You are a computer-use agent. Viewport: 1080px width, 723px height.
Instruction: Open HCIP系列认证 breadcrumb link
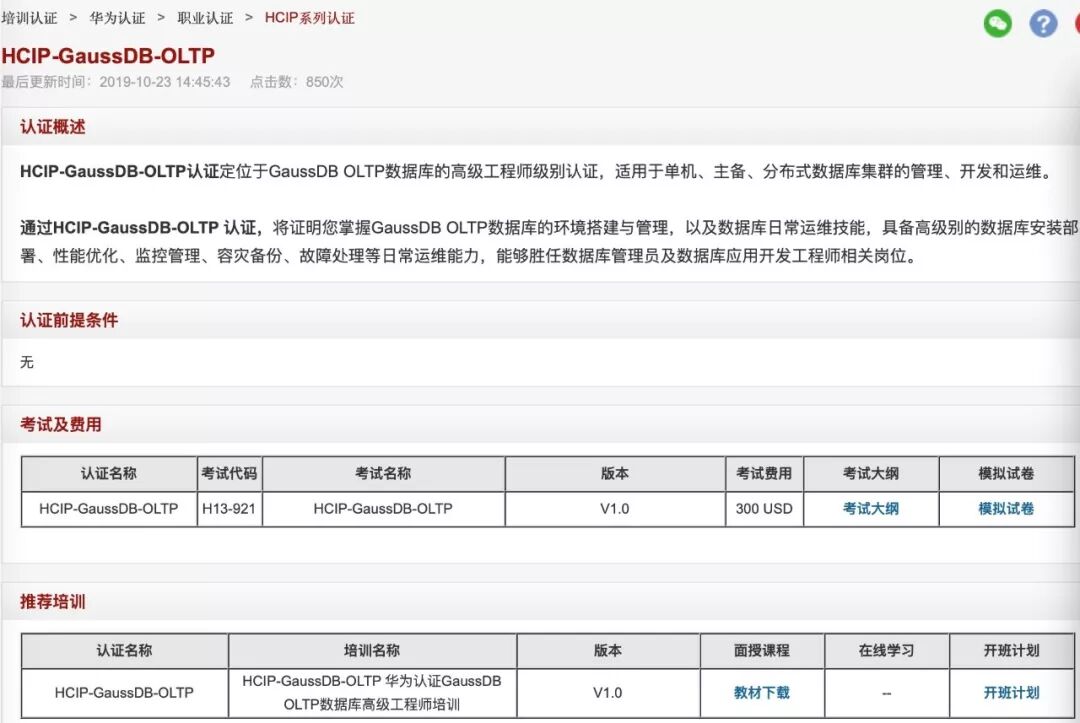(309, 18)
